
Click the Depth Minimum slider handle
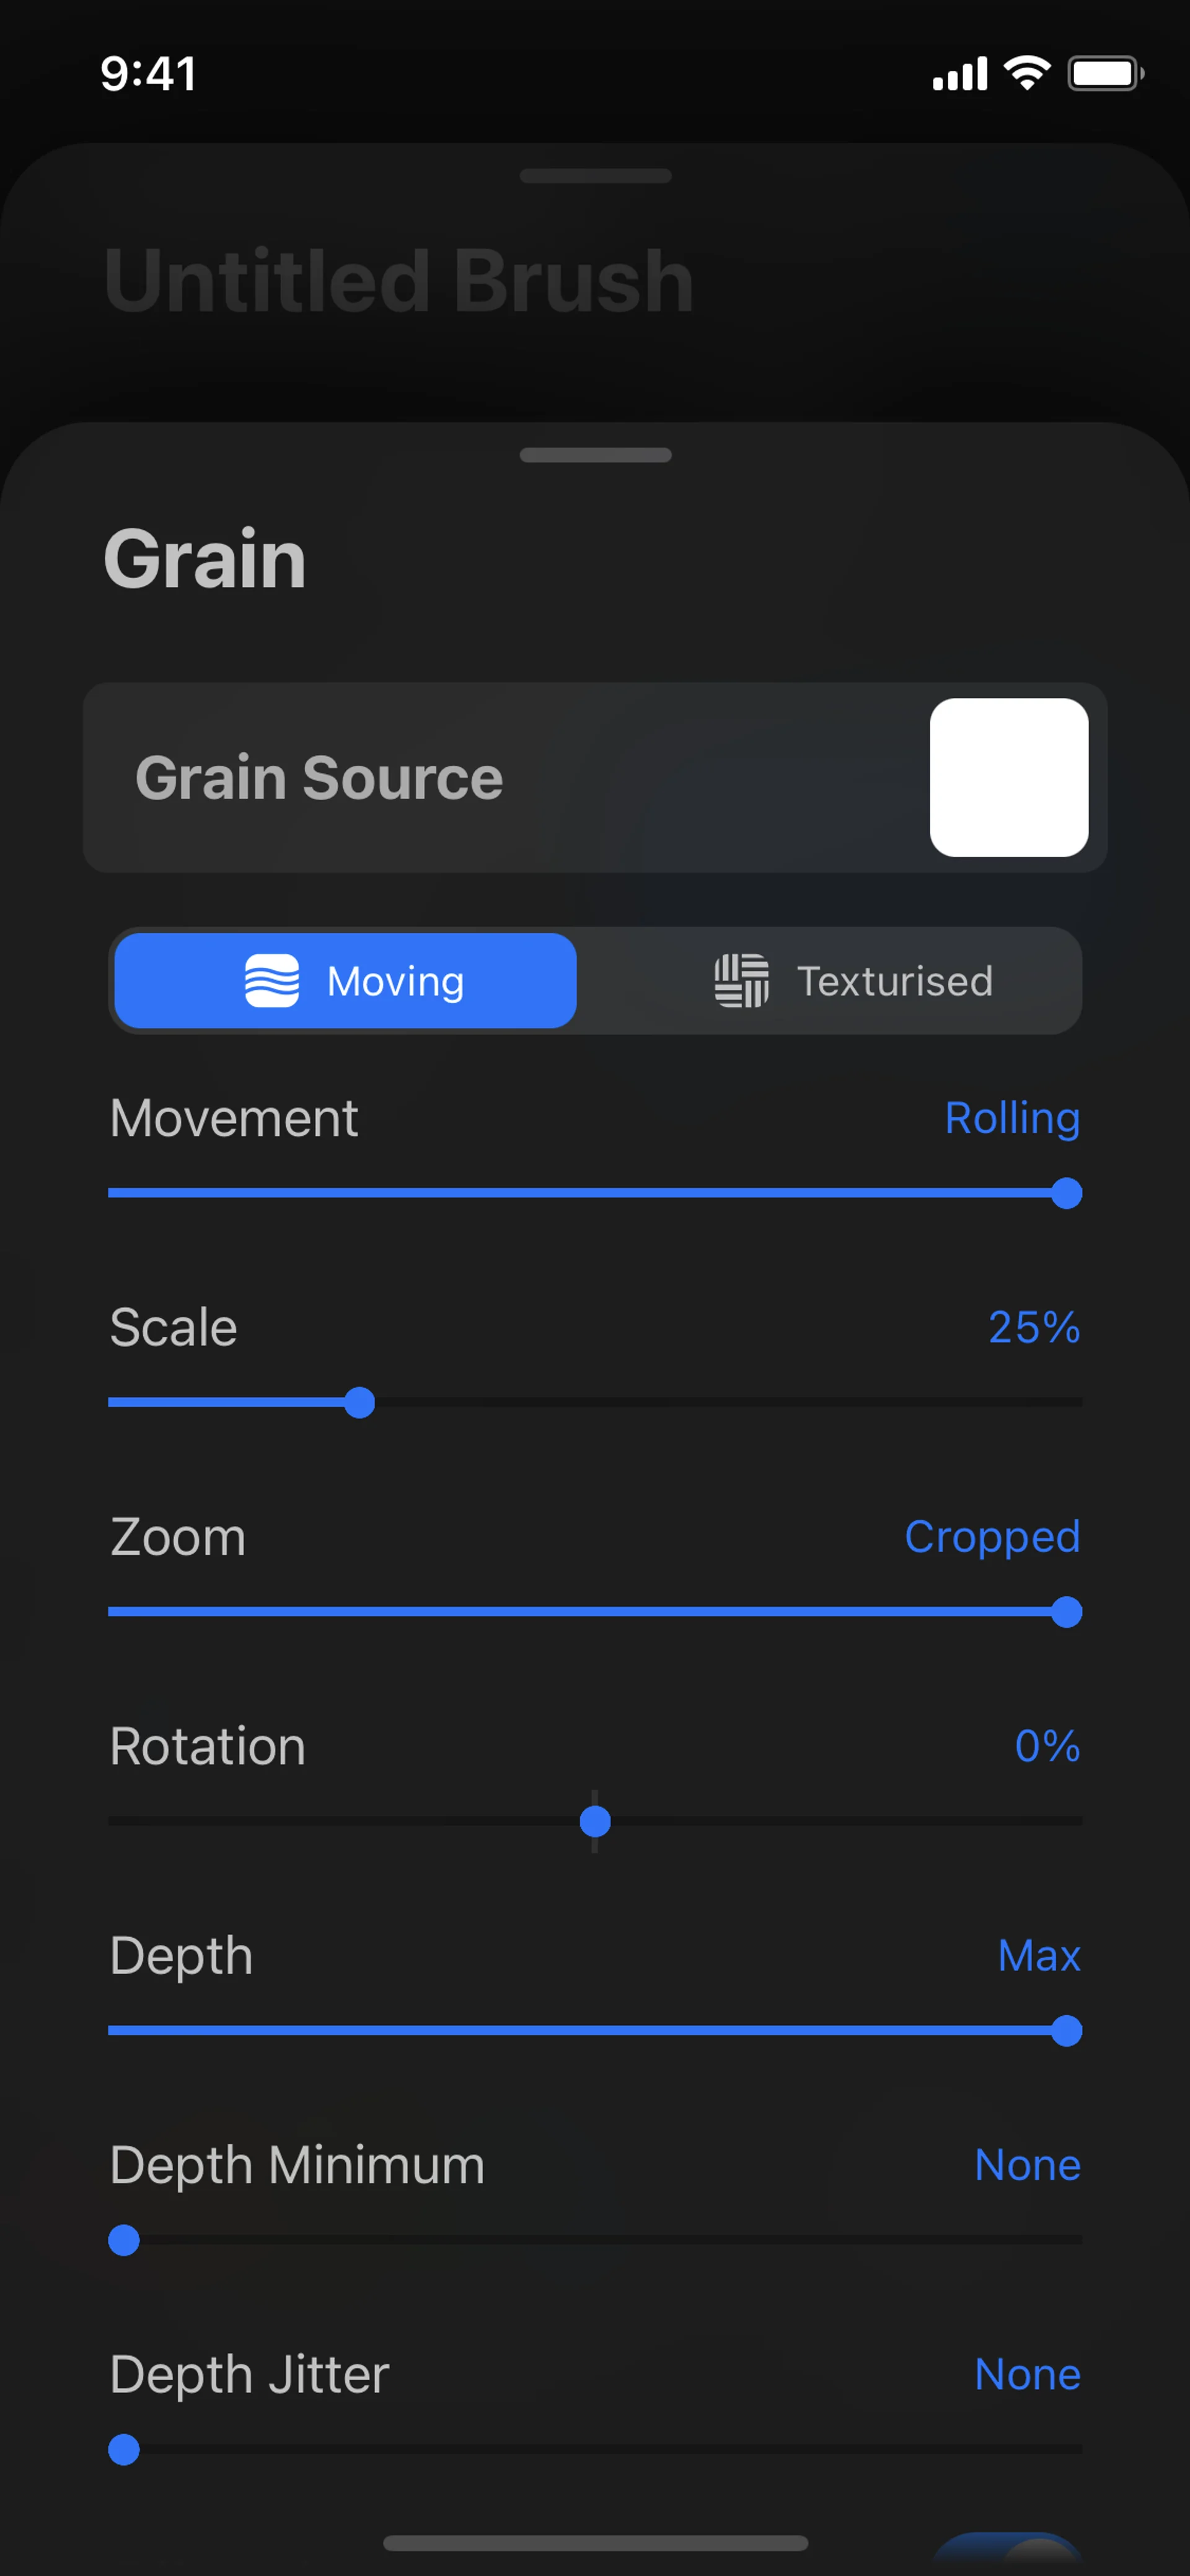[x=124, y=2240]
